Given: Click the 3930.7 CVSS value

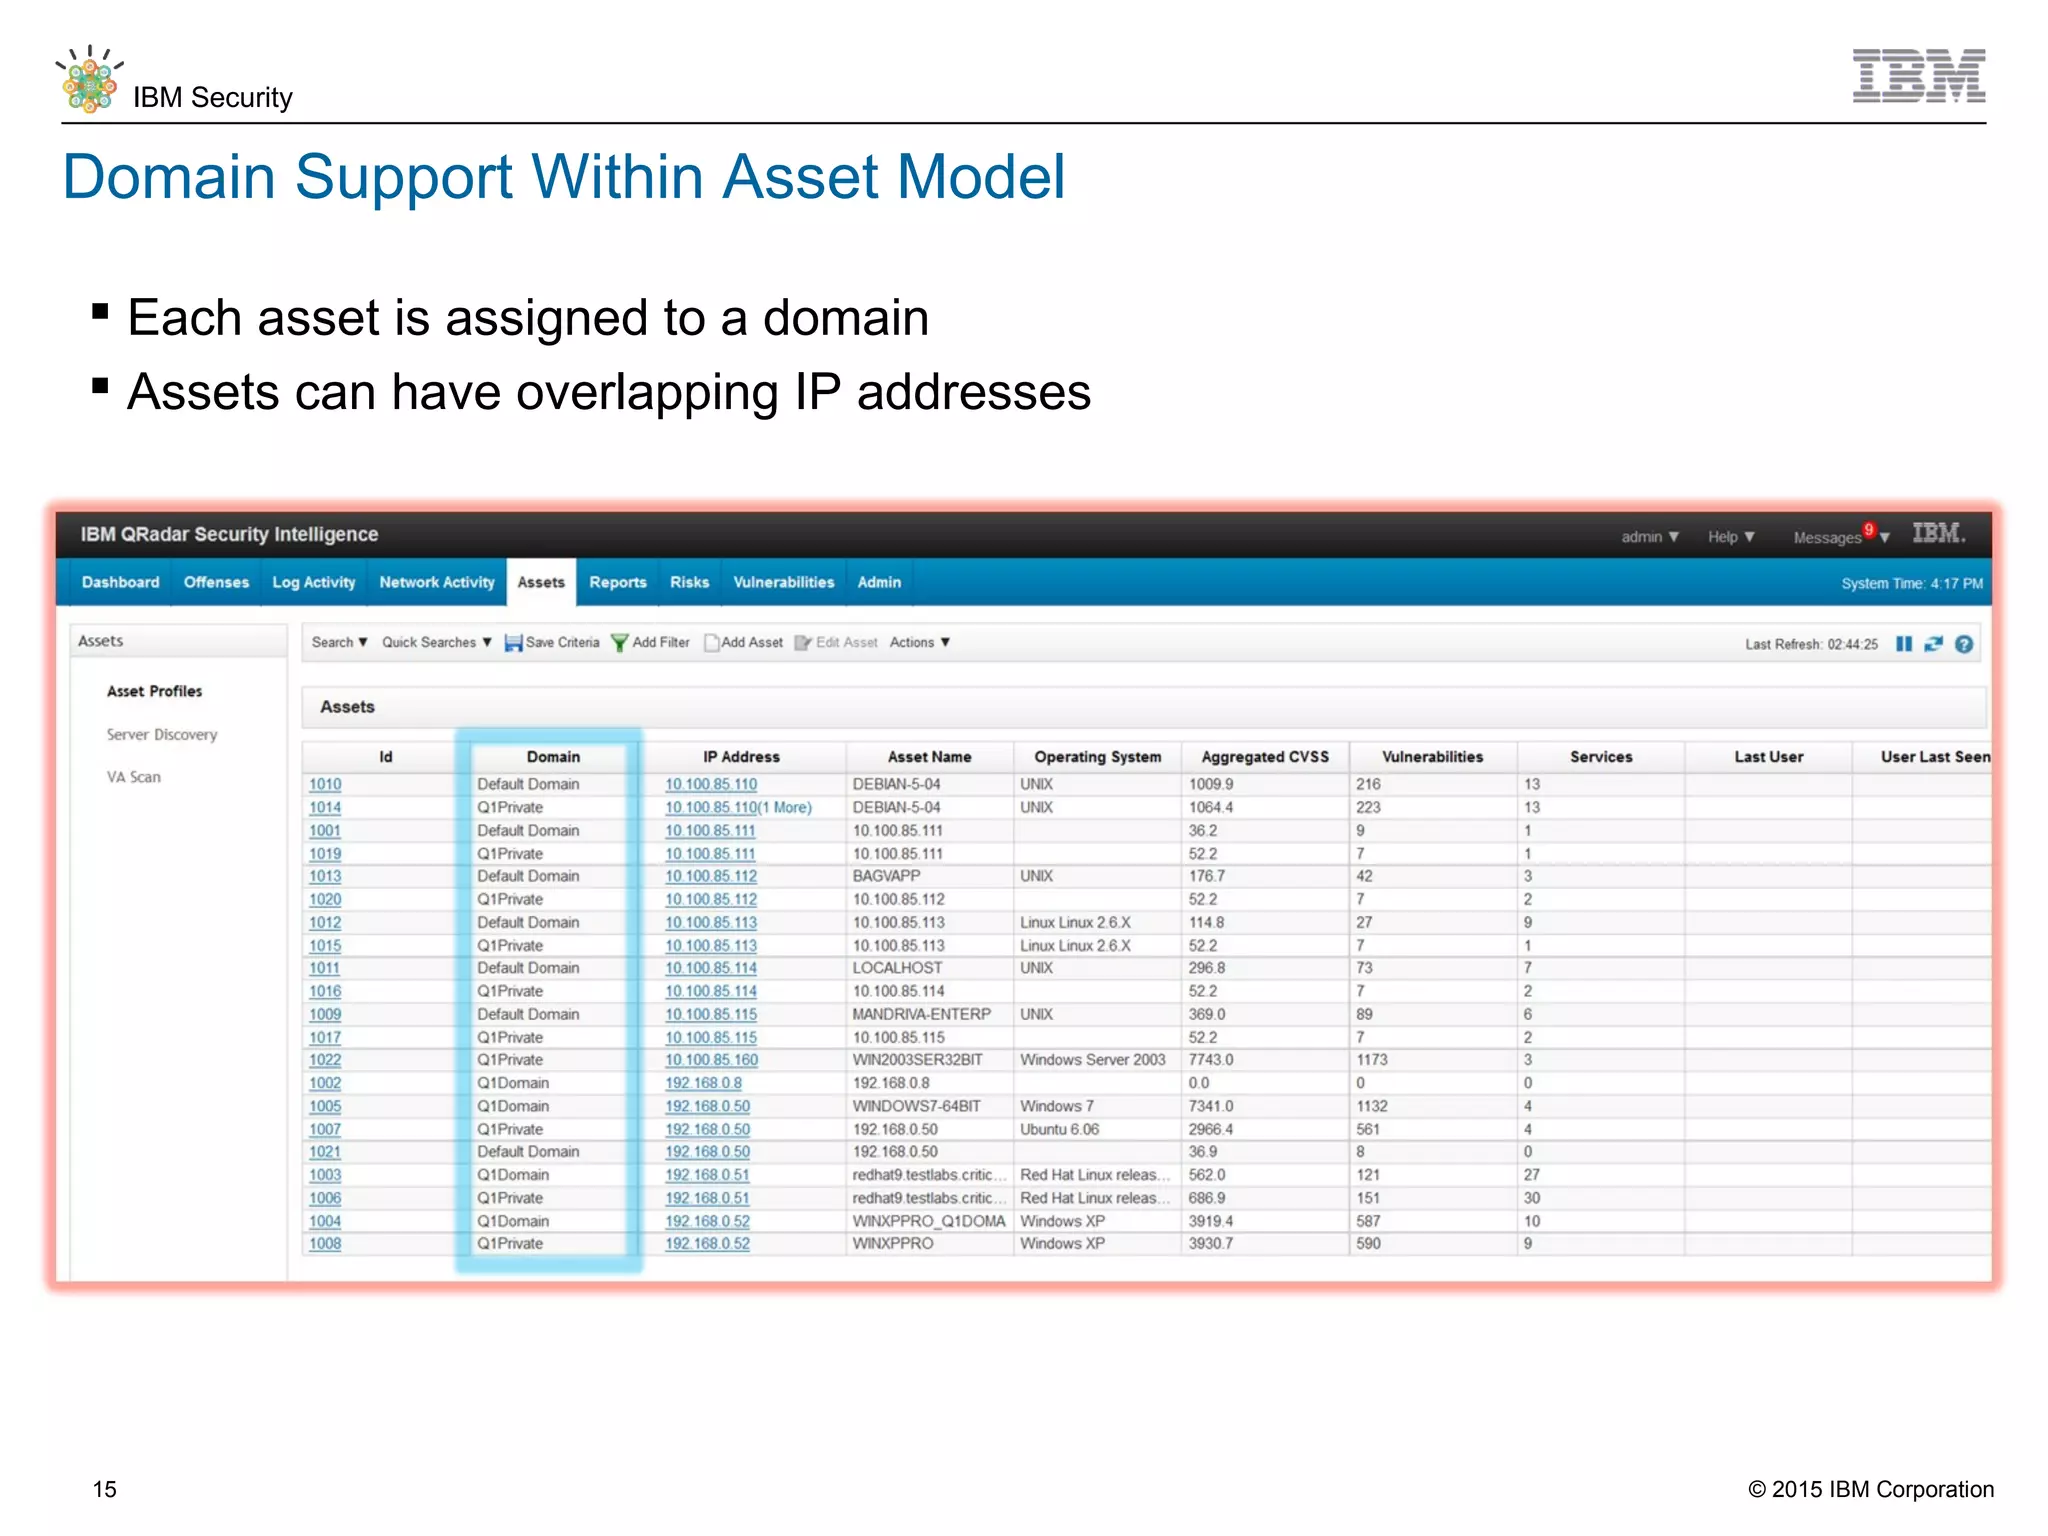Looking at the screenshot, I should point(1211,1244).
